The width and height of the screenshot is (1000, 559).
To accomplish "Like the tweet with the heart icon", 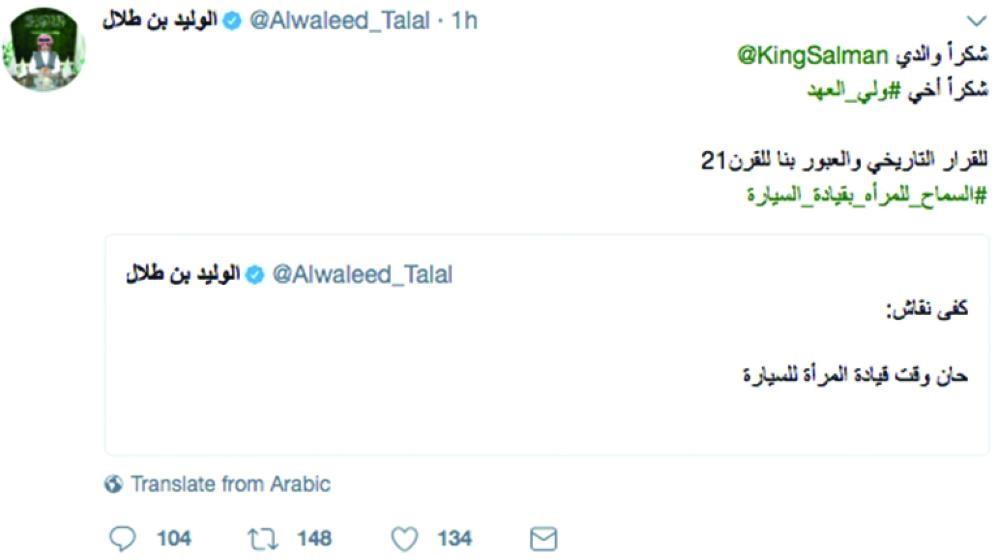I will pos(403,539).
